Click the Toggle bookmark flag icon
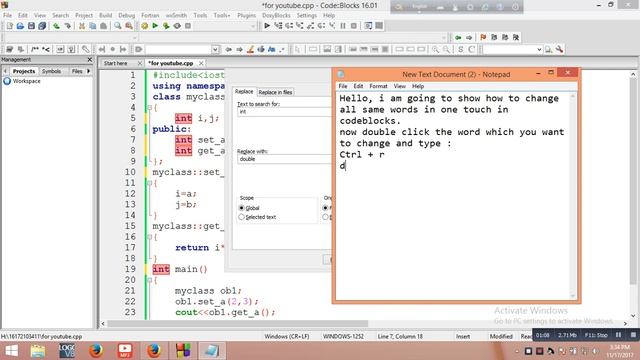Image resolution: width=640 pixels, height=360 pixels. click(x=483, y=38)
